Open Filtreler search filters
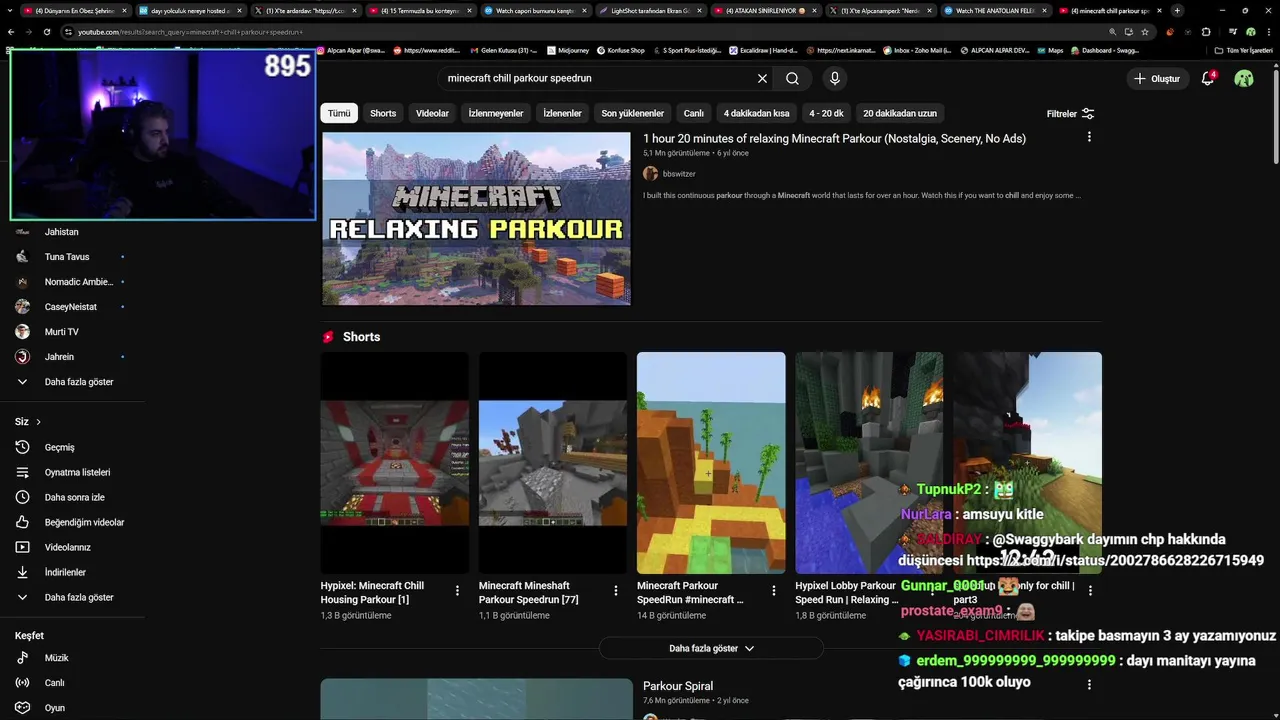The width and height of the screenshot is (1280, 720). [1070, 114]
